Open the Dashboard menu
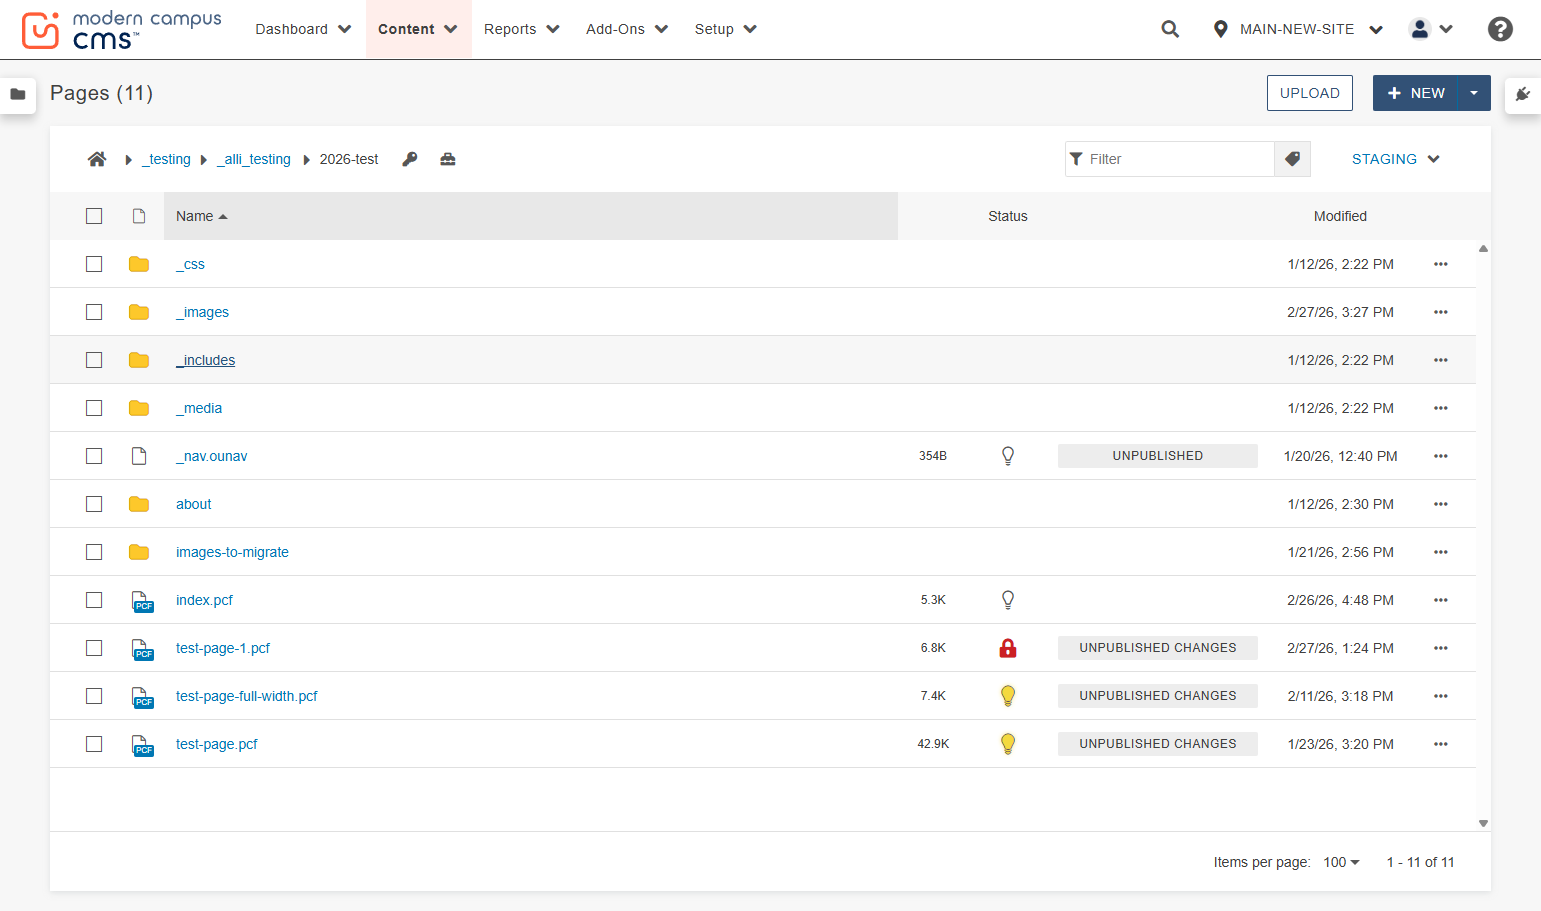 point(303,29)
